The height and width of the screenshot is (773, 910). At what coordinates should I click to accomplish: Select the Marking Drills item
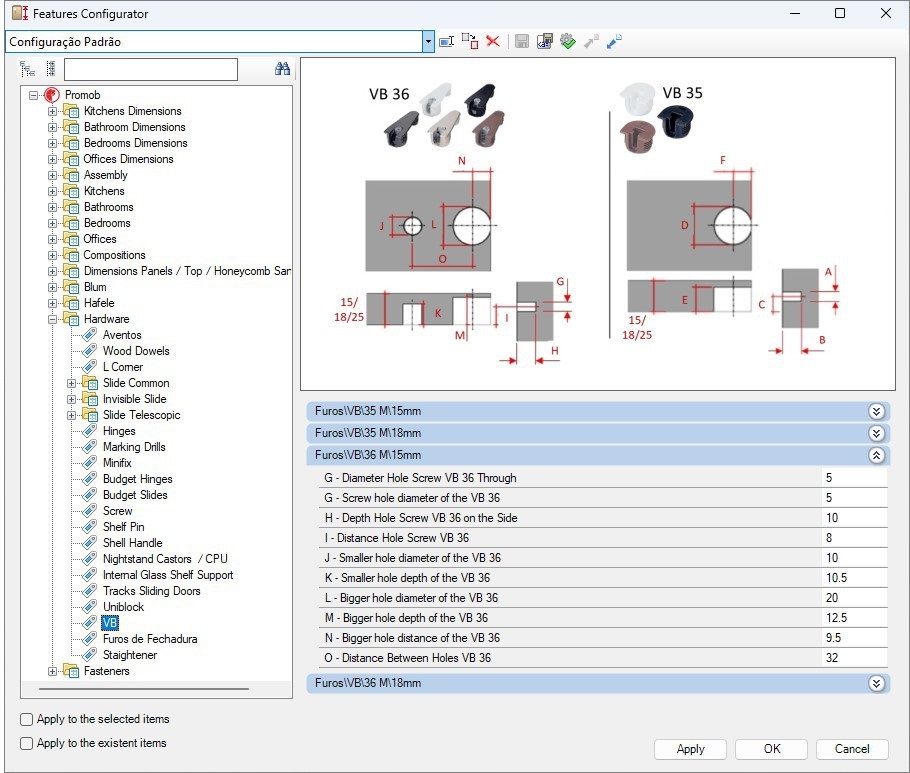134,447
